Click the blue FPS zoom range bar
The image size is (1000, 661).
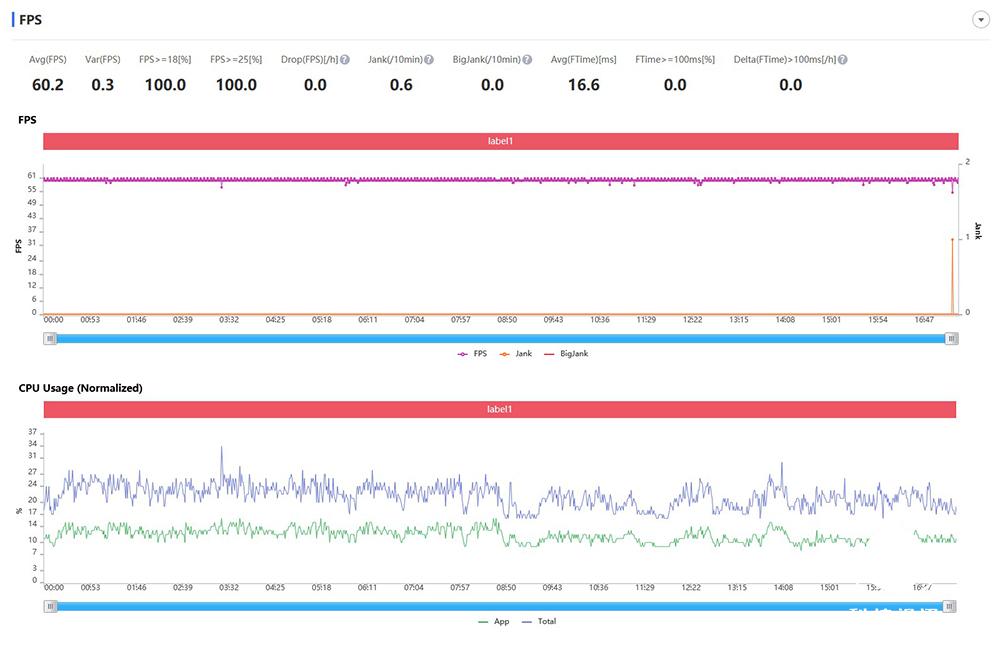pos(501,339)
